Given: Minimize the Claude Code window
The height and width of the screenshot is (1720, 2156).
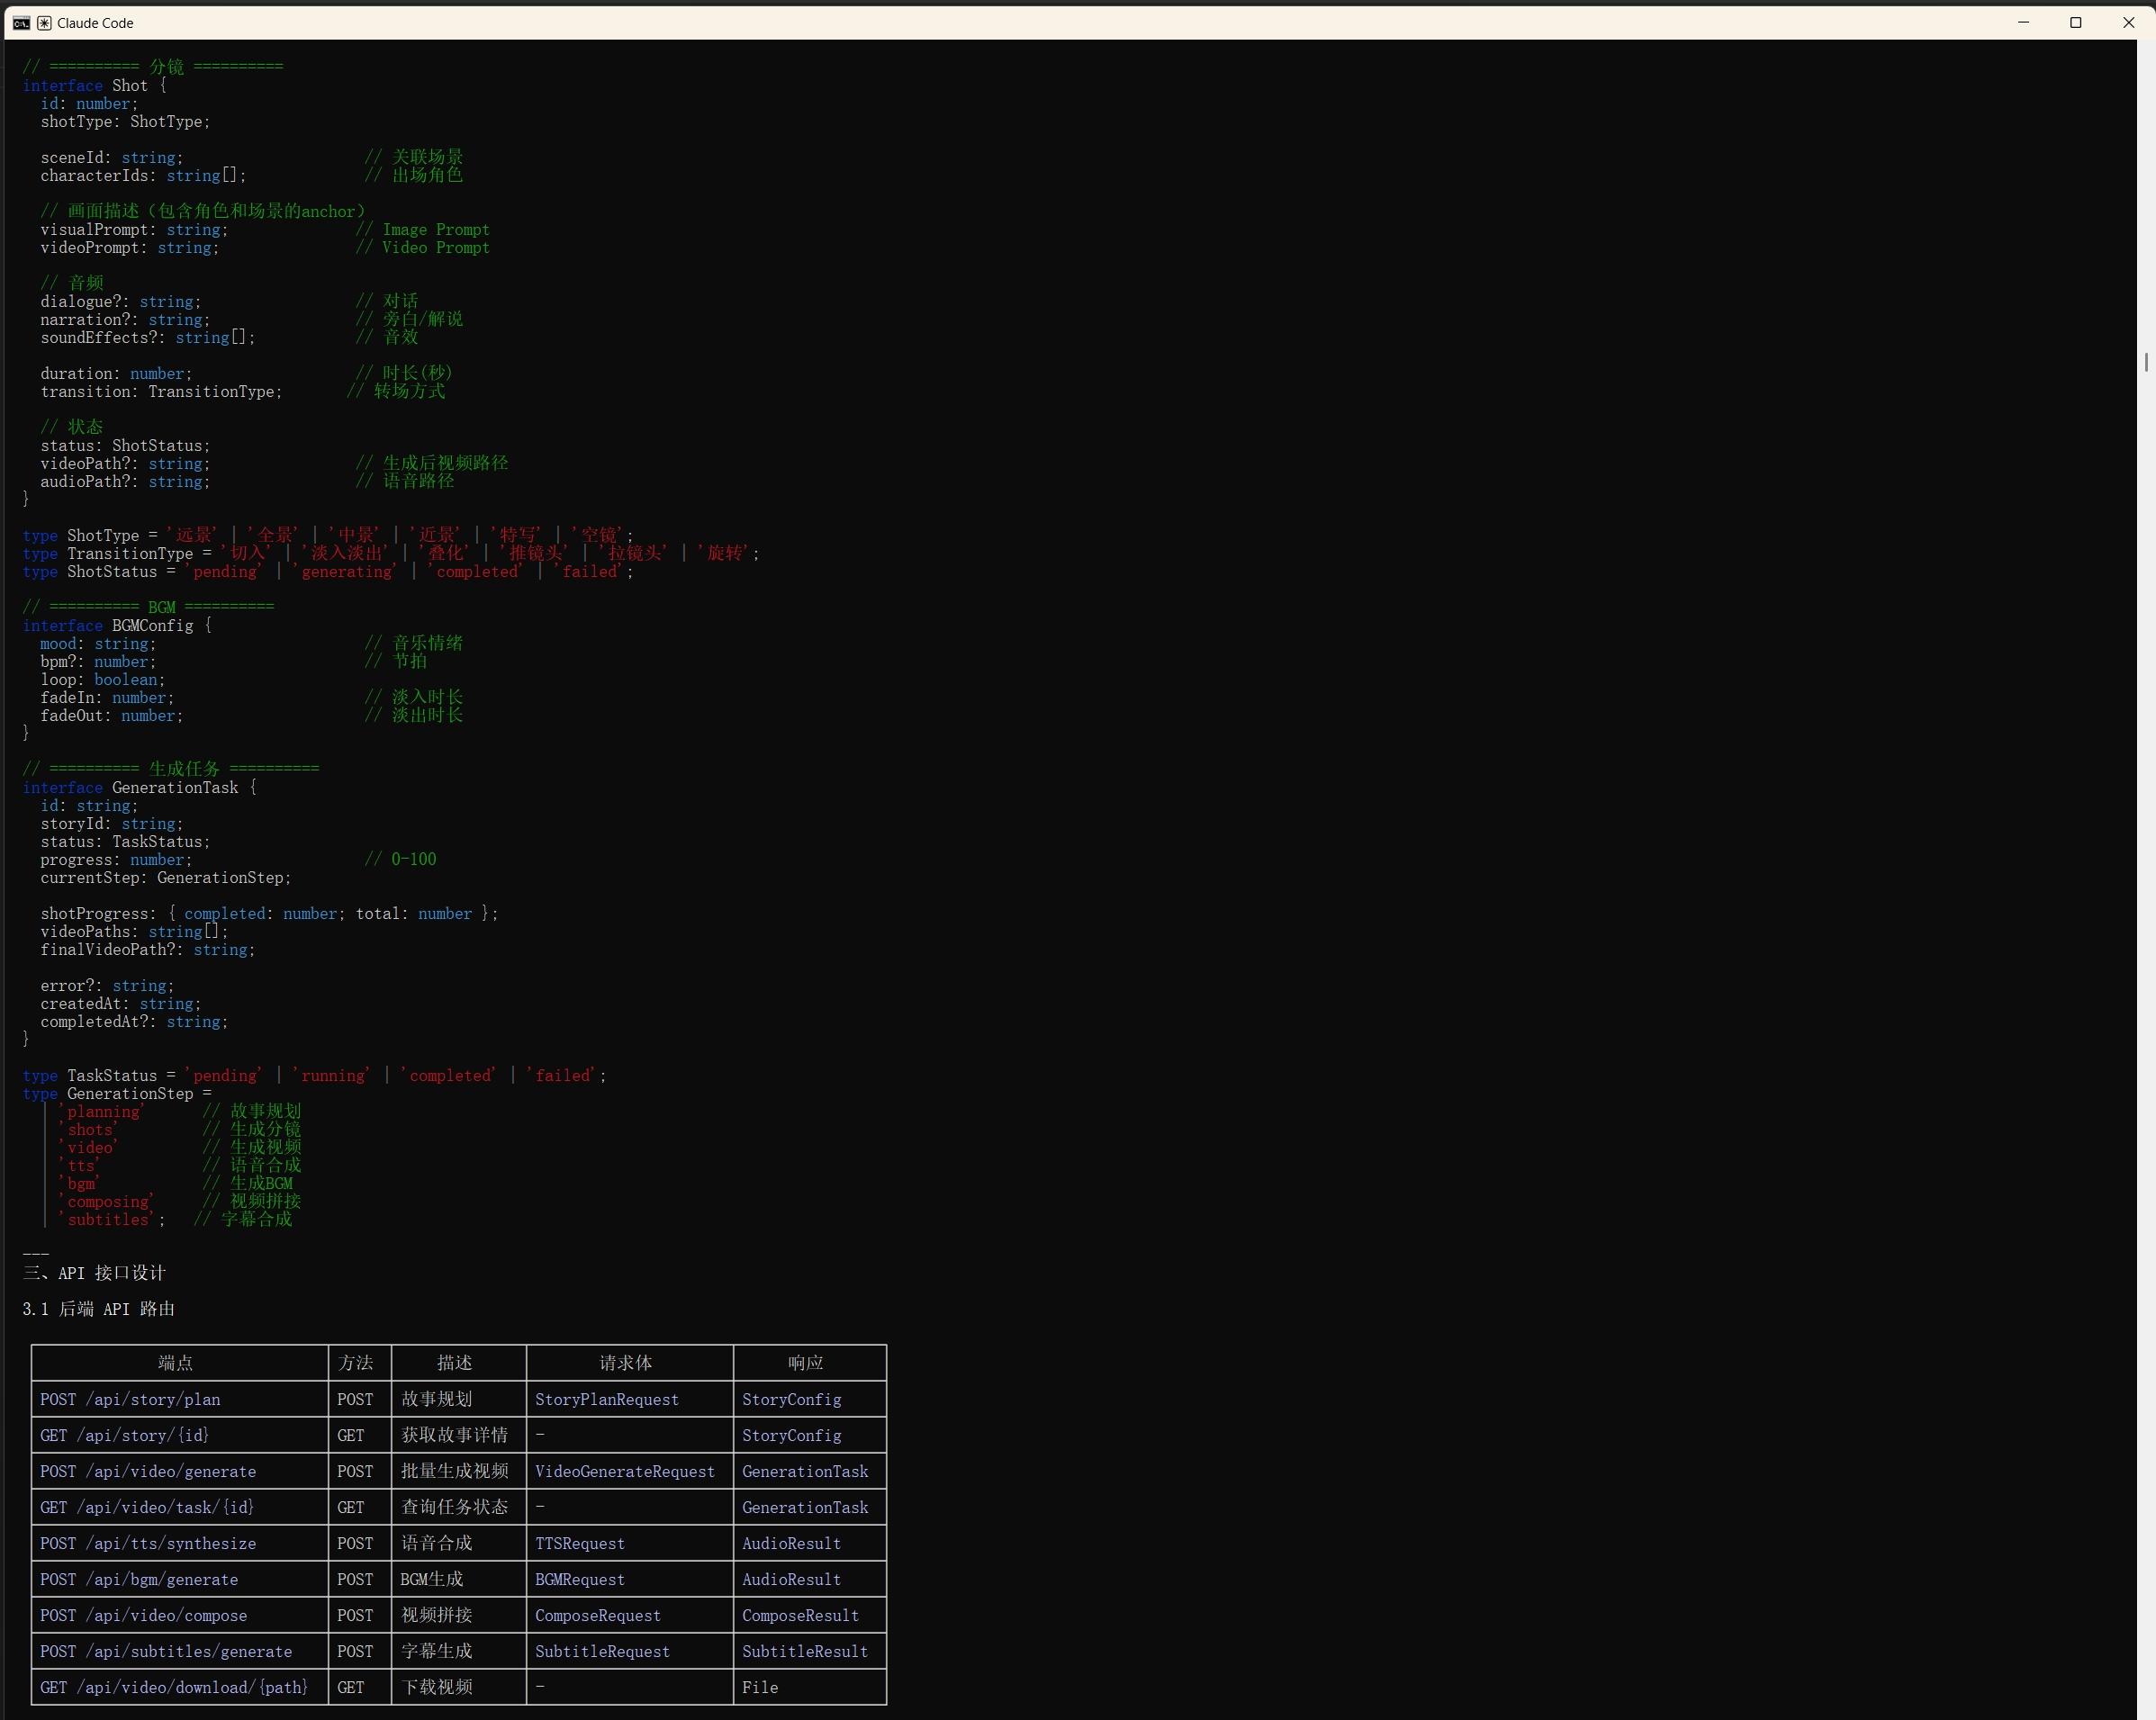Looking at the screenshot, I should point(2023,22).
